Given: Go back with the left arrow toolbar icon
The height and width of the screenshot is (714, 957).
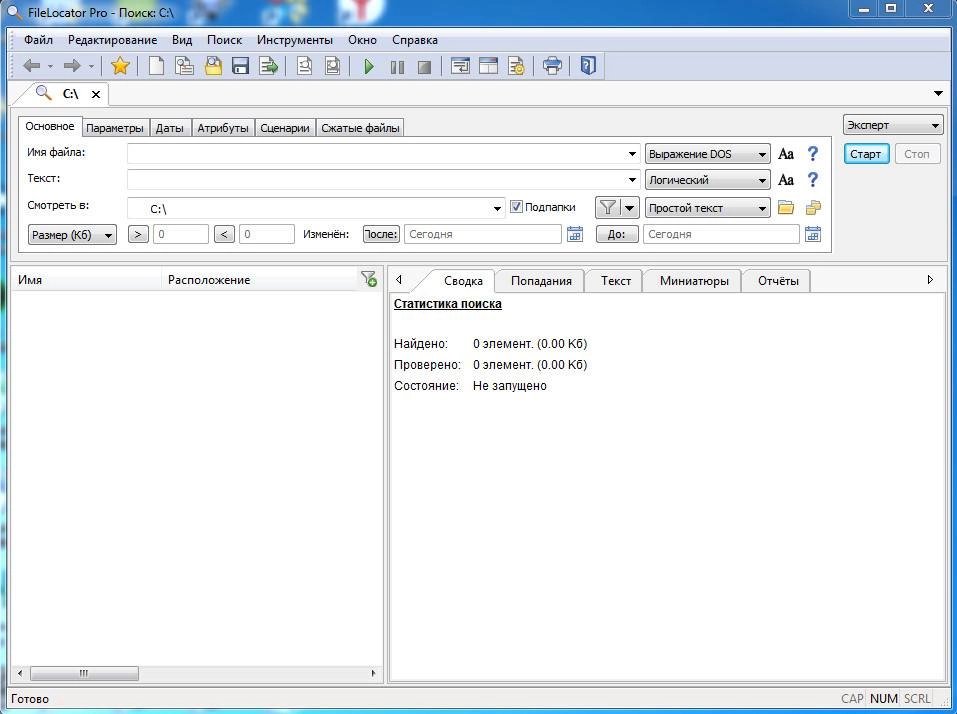Looking at the screenshot, I should coord(31,66).
